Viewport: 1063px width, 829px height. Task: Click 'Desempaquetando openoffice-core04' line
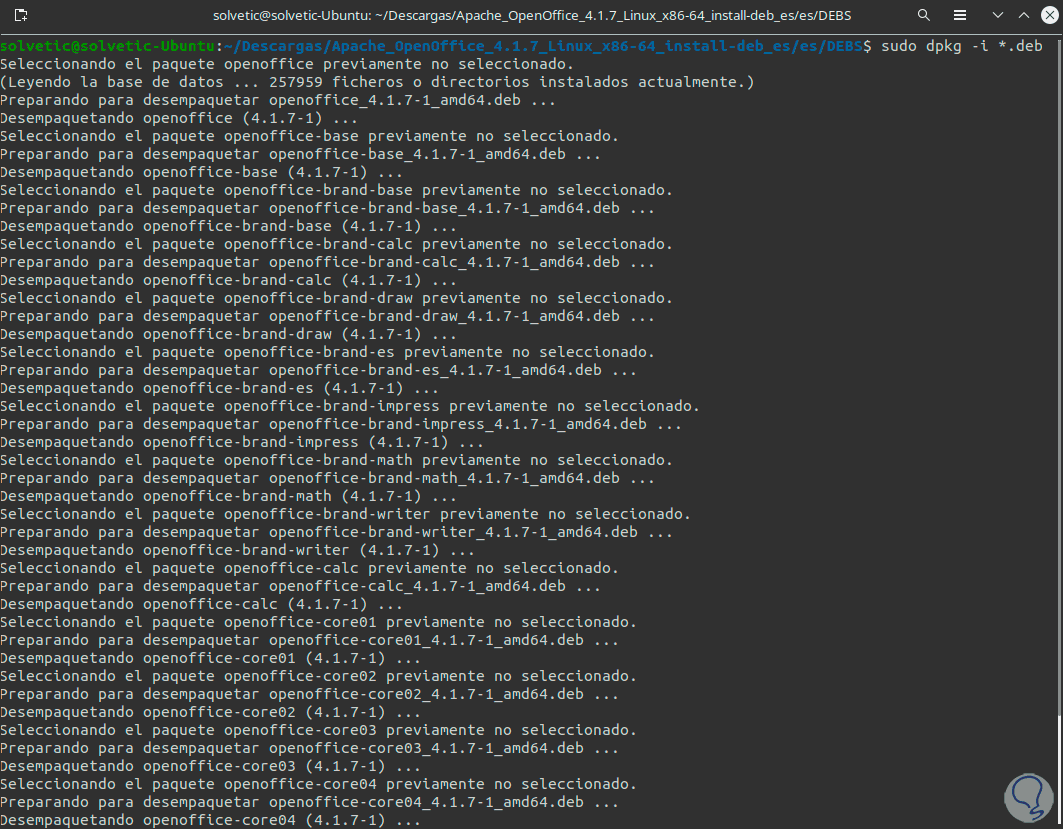[211, 820]
